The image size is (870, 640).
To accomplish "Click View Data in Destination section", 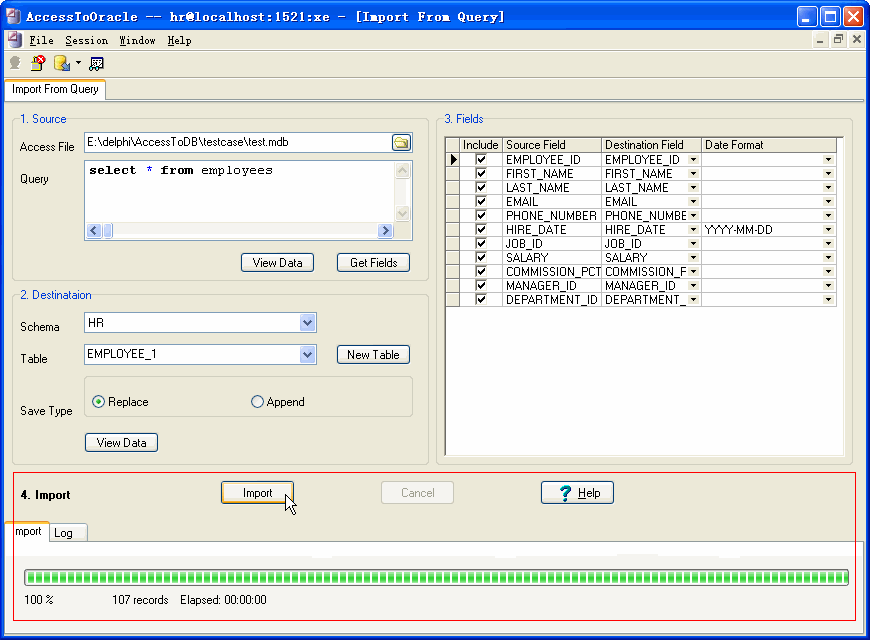I will pos(122,443).
